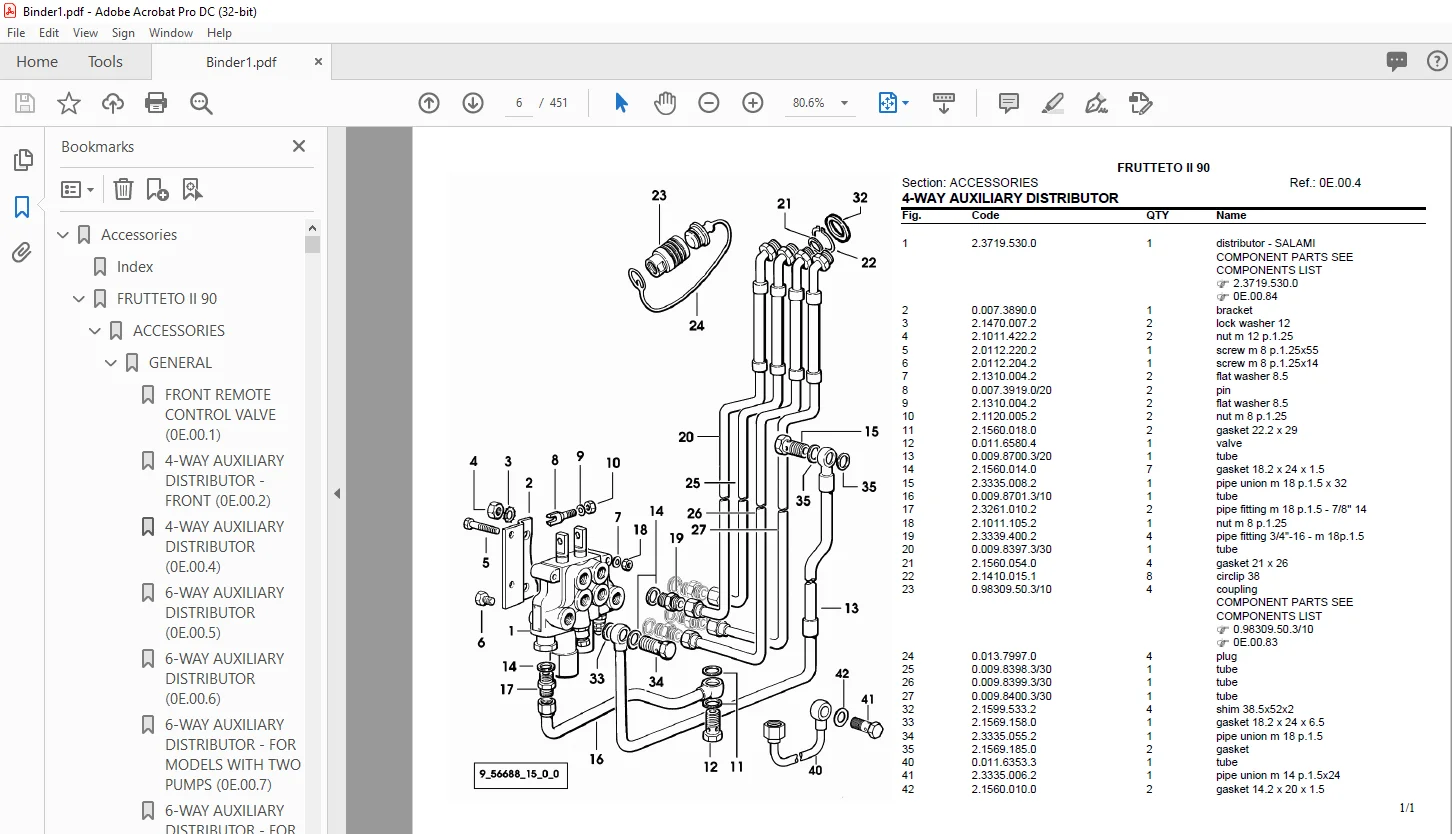Print the document using printer icon
The image size is (1452, 834).
[x=156, y=103]
